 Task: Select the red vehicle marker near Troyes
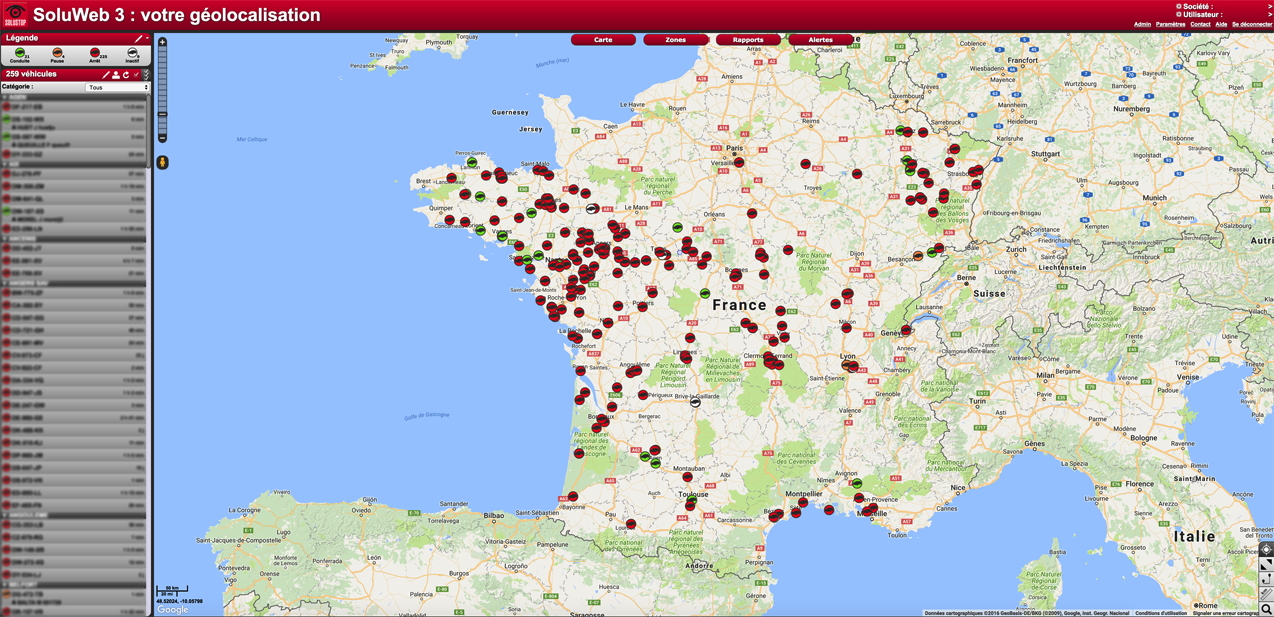pyautogui.click(x=805, y=164)
